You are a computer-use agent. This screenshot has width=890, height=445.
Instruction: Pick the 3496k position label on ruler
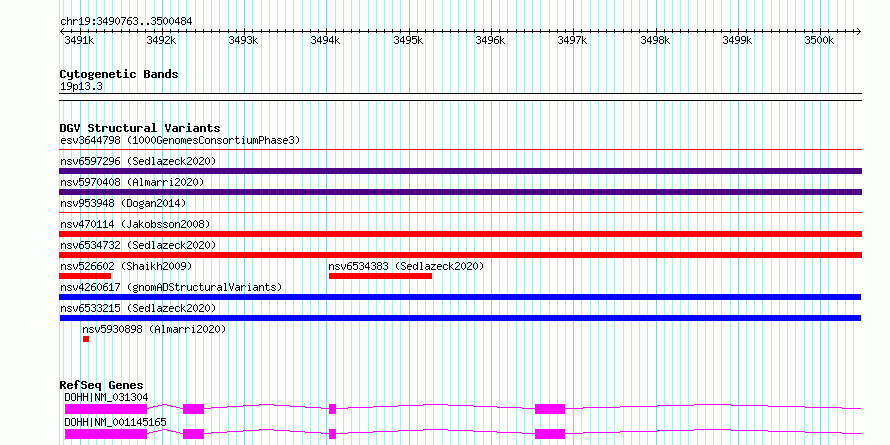490,40
